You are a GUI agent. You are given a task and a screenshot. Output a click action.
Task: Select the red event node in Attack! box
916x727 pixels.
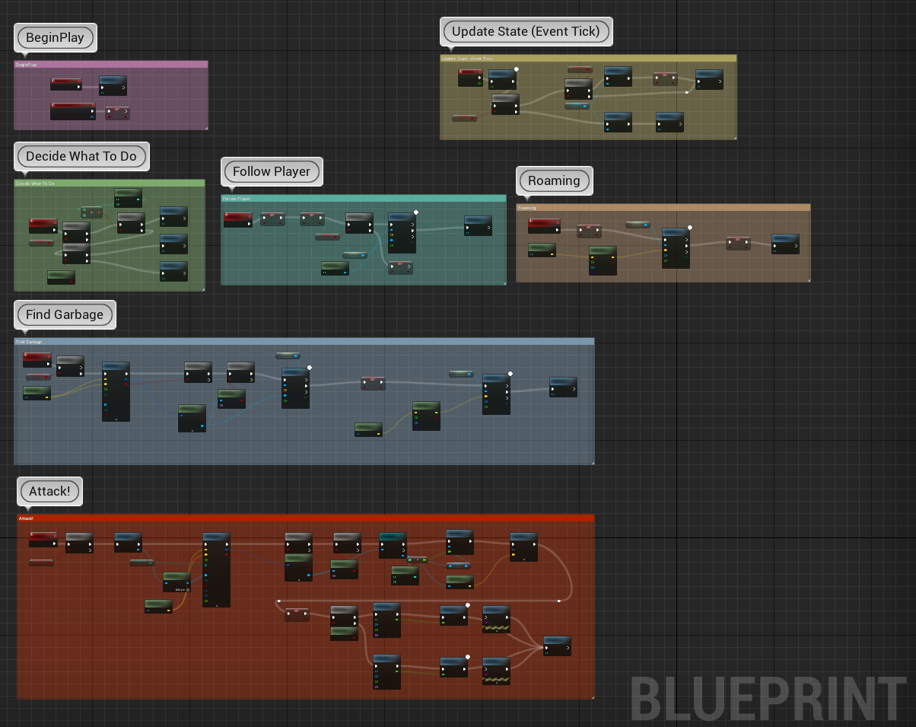[43, 540]
